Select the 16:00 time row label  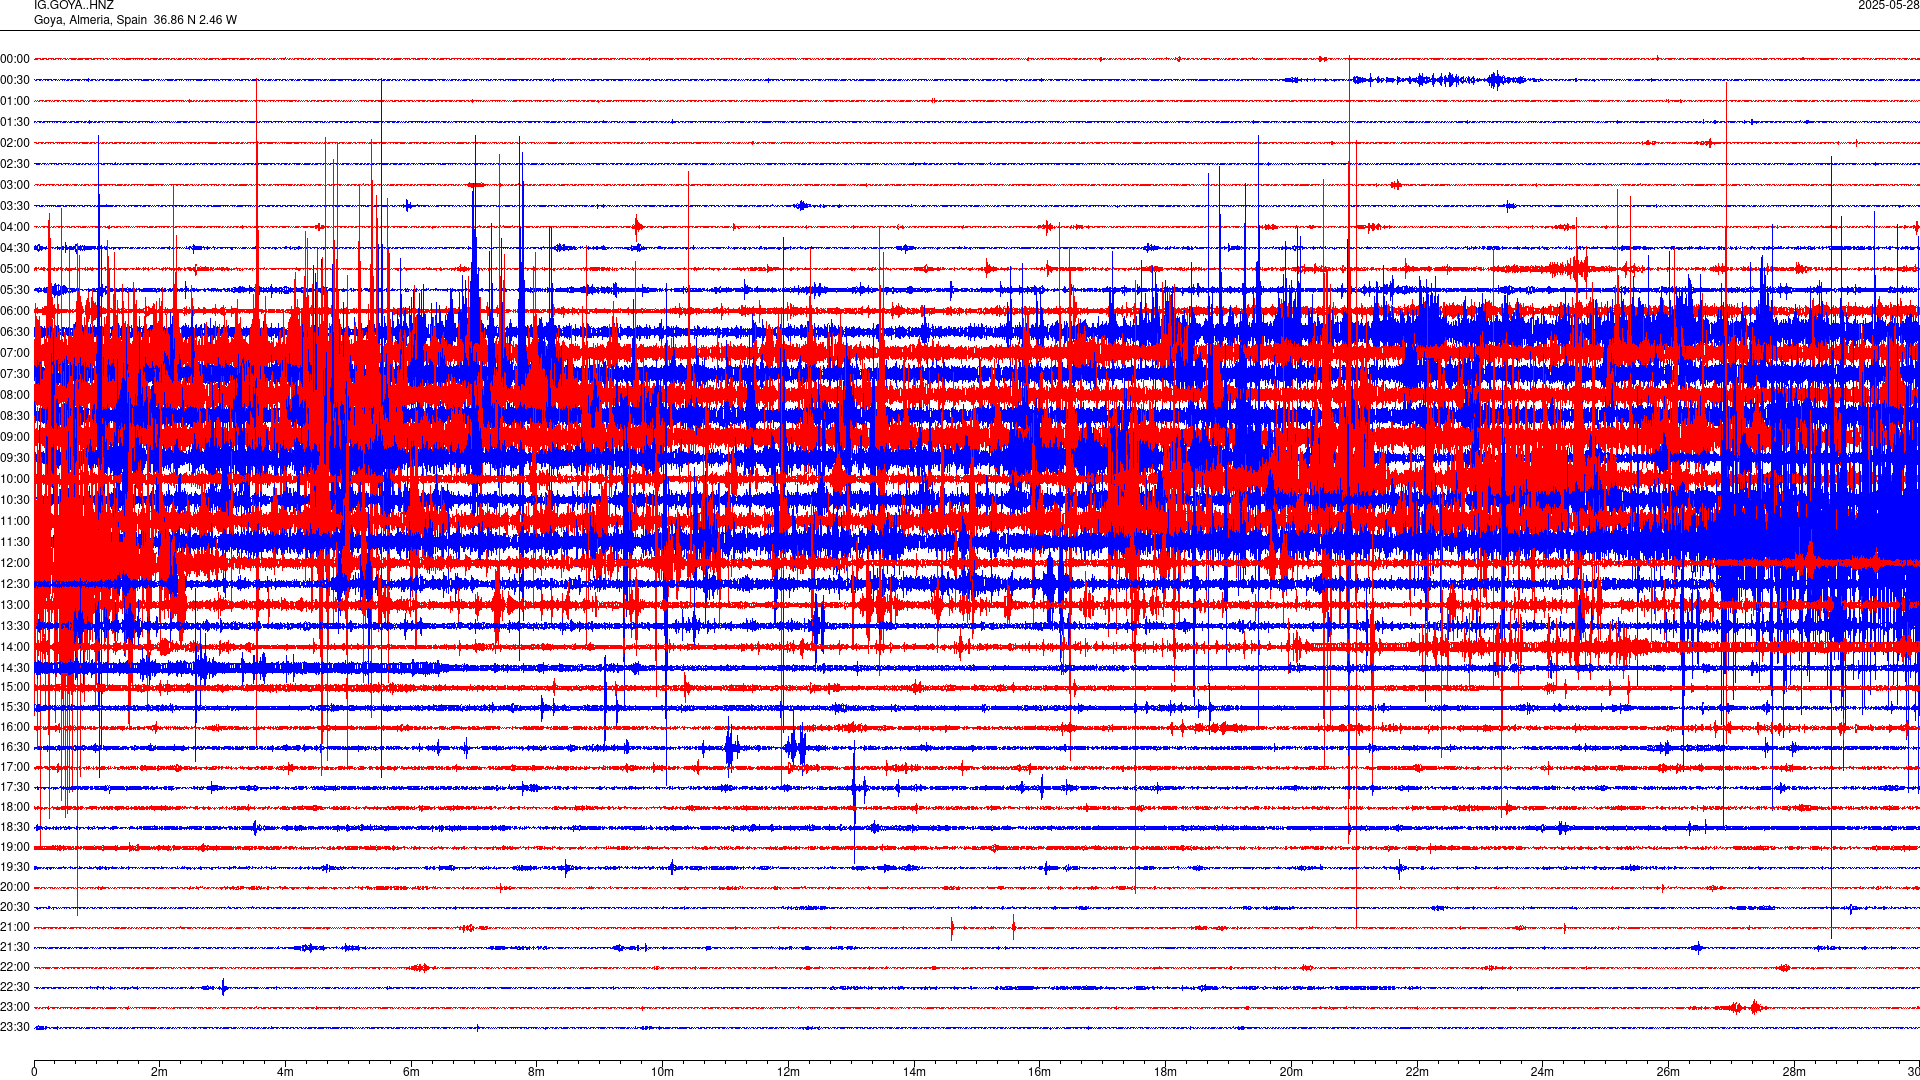(15, 727)
